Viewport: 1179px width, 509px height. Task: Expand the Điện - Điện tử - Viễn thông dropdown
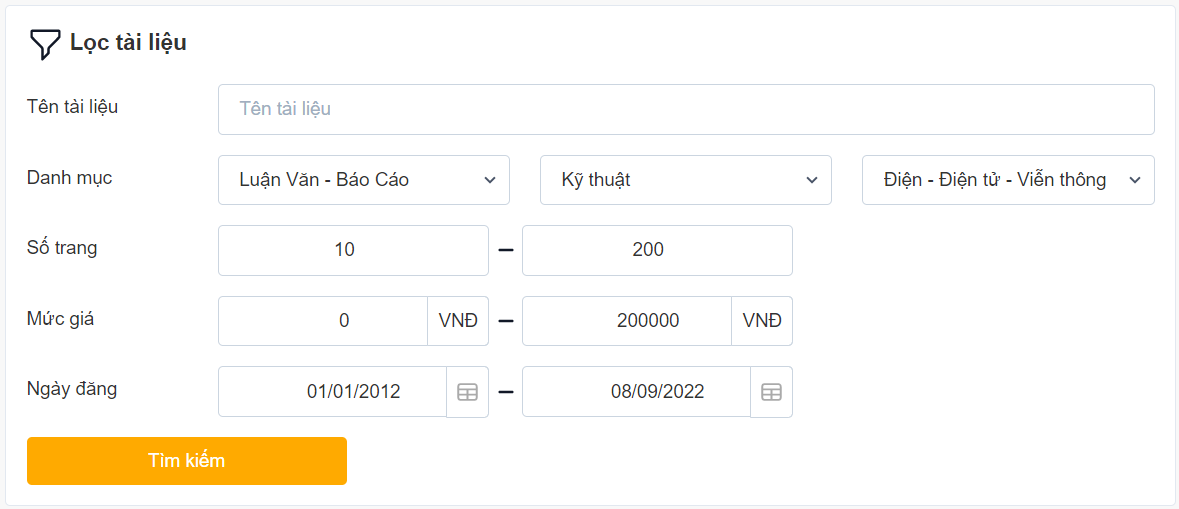[1007, 180]
